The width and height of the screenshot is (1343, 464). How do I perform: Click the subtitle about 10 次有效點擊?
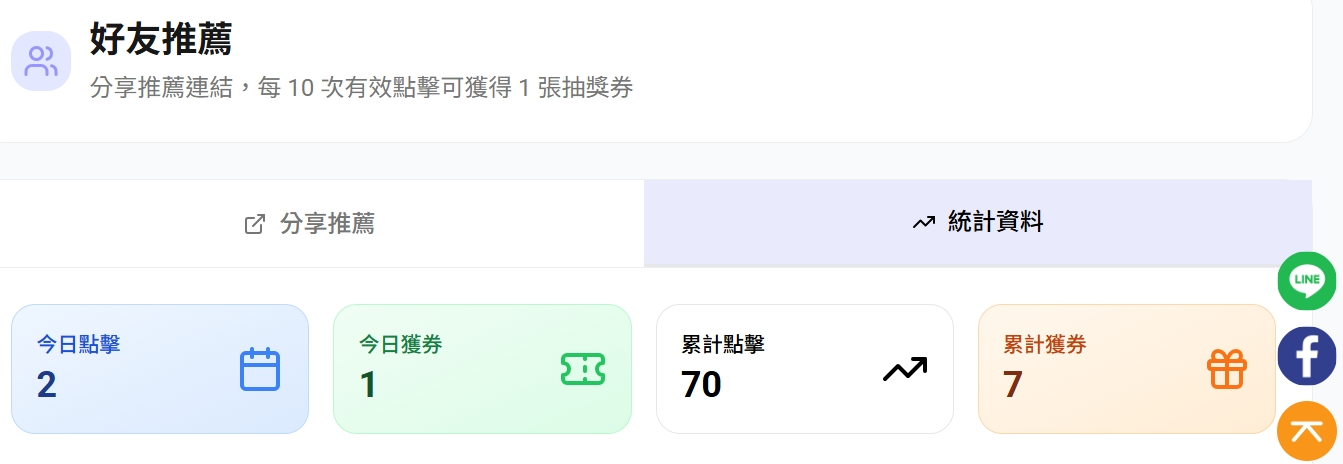tap(361, 88)
